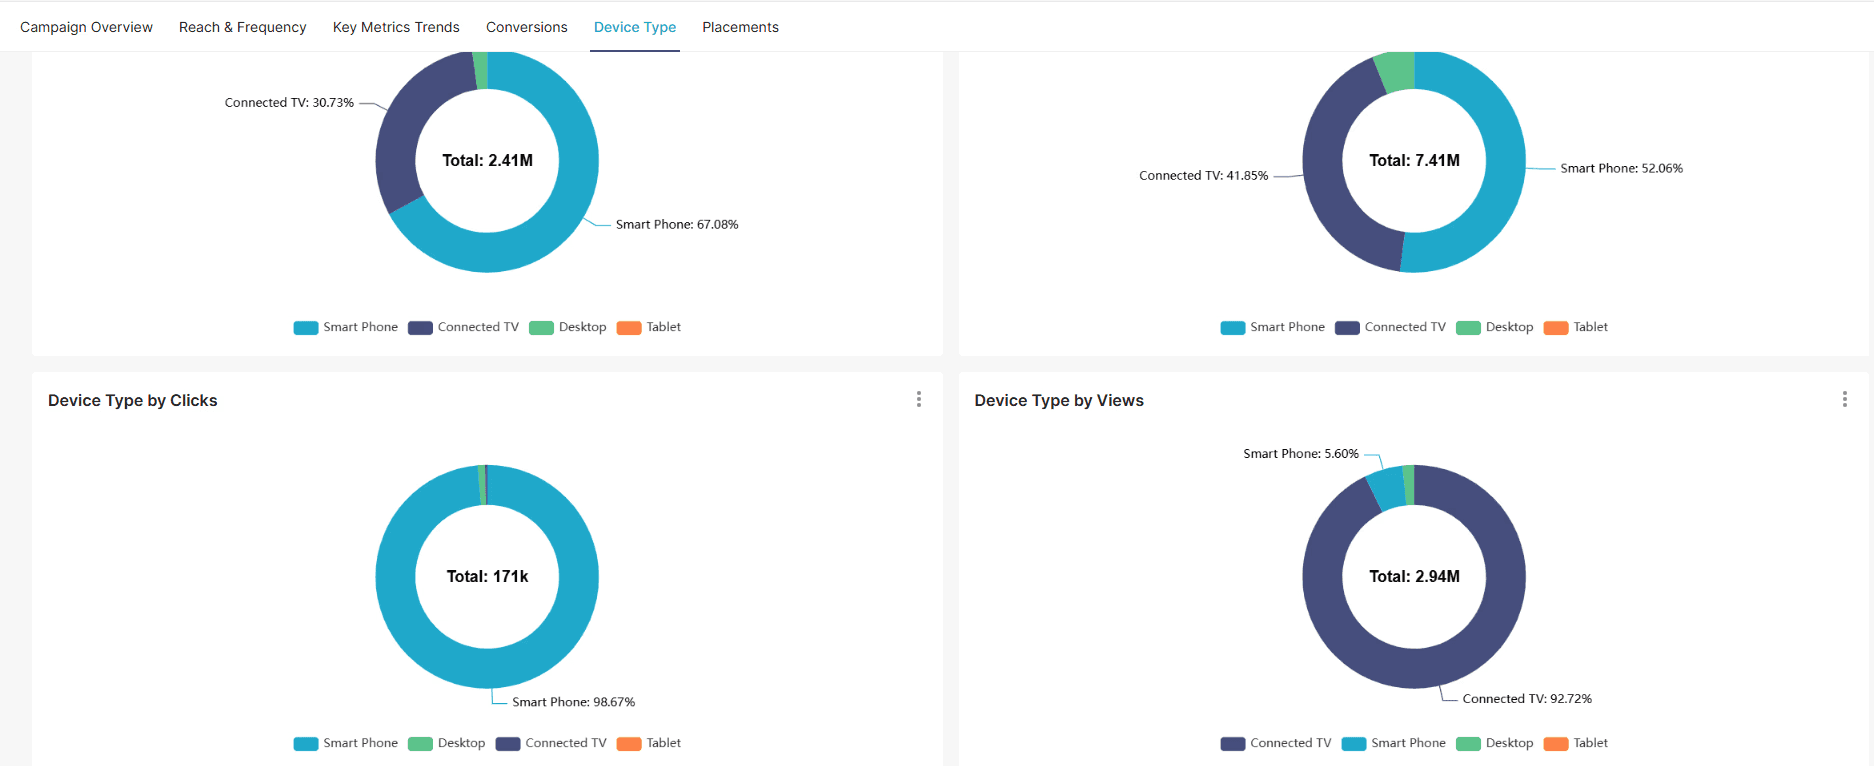This screenshot has height=766, width=1874.
Task: Toggle Tablet legend in Views chart
Action: click(x=1576, y=743)
